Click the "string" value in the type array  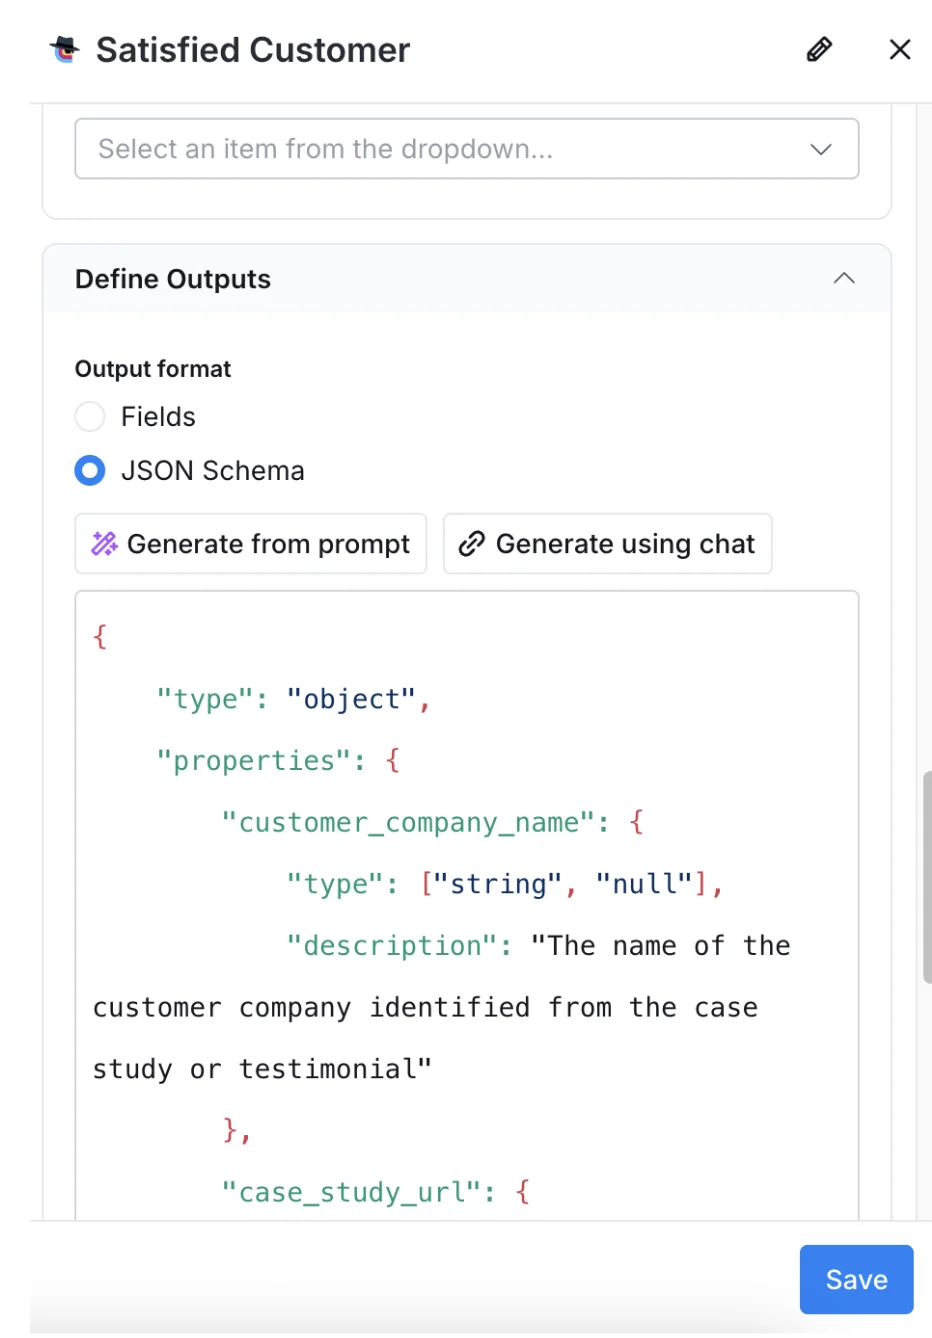[x=498, y=884]
